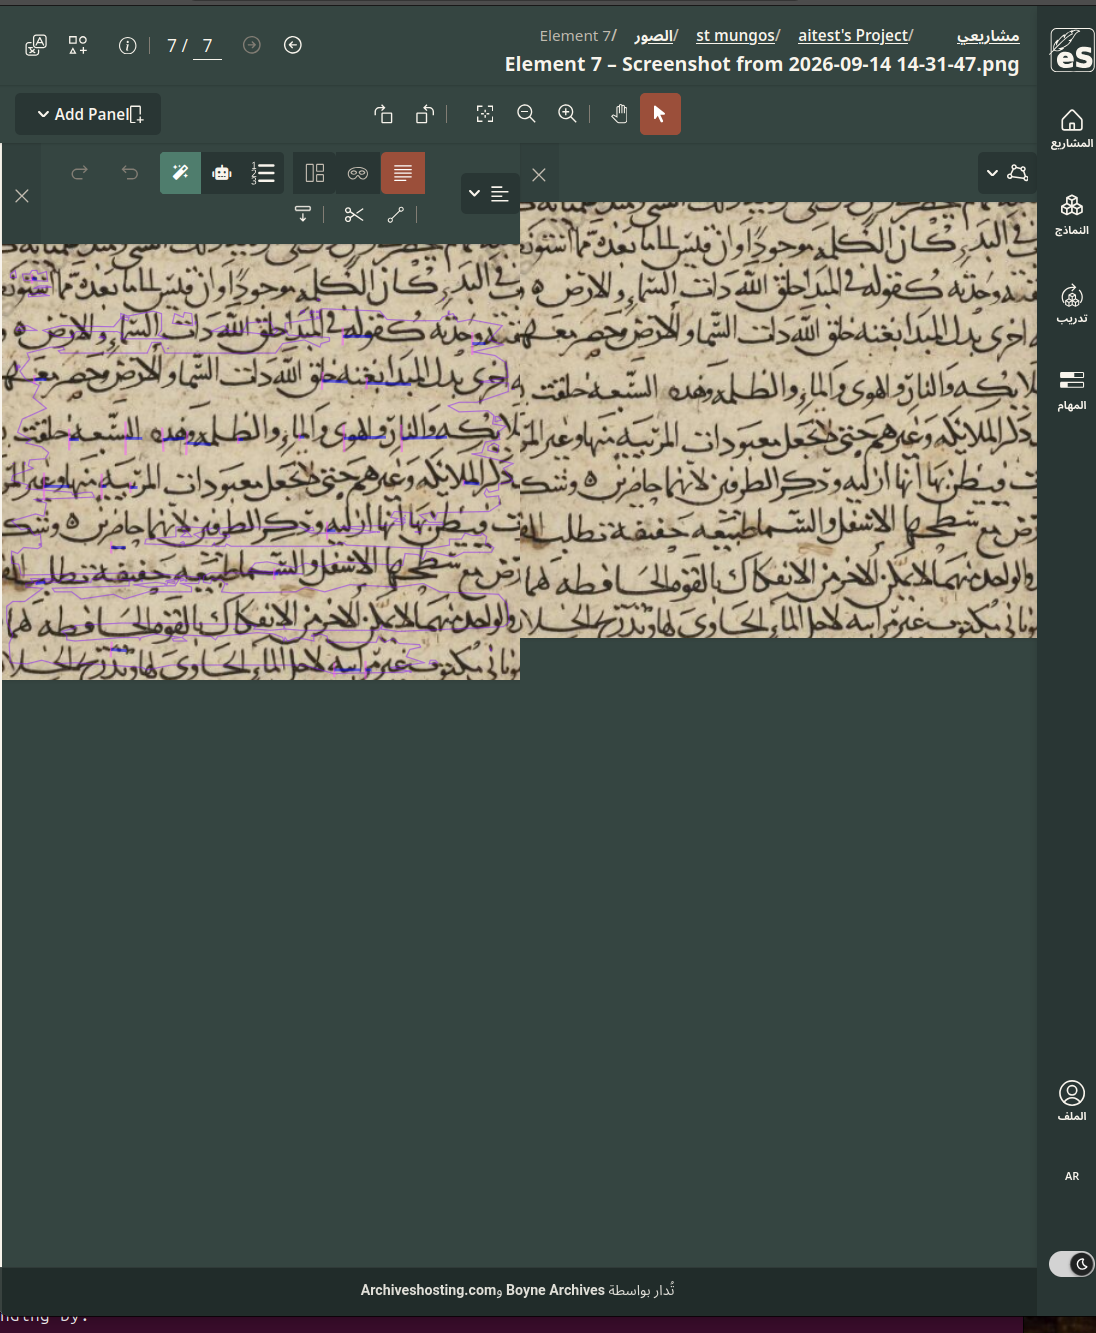Zoom out of the image

(526, 114)
